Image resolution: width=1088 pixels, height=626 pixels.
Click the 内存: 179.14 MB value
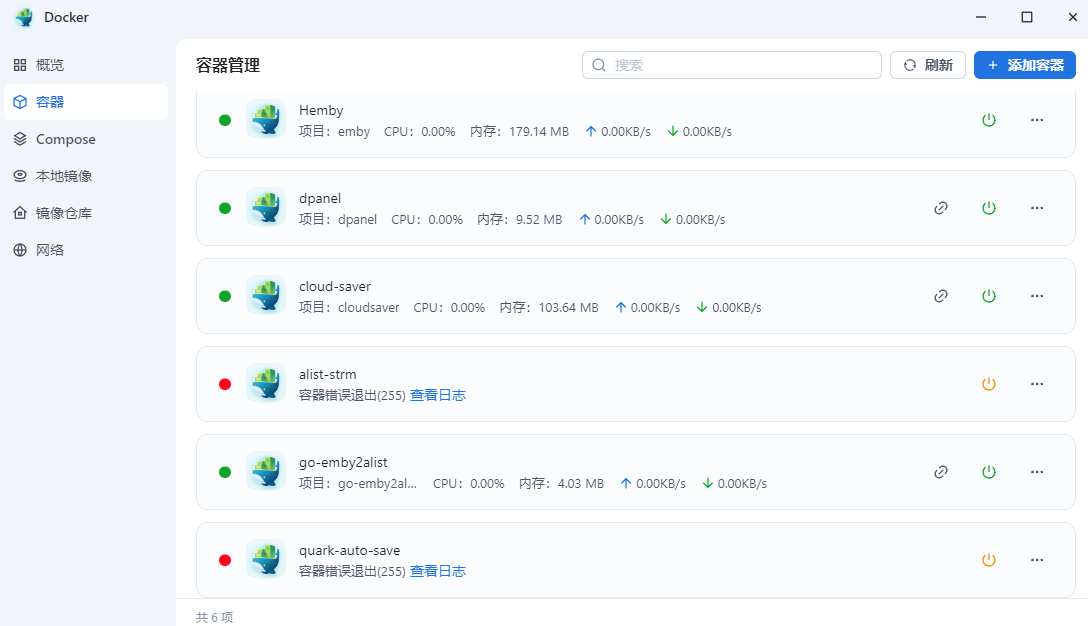pos(519,132)
